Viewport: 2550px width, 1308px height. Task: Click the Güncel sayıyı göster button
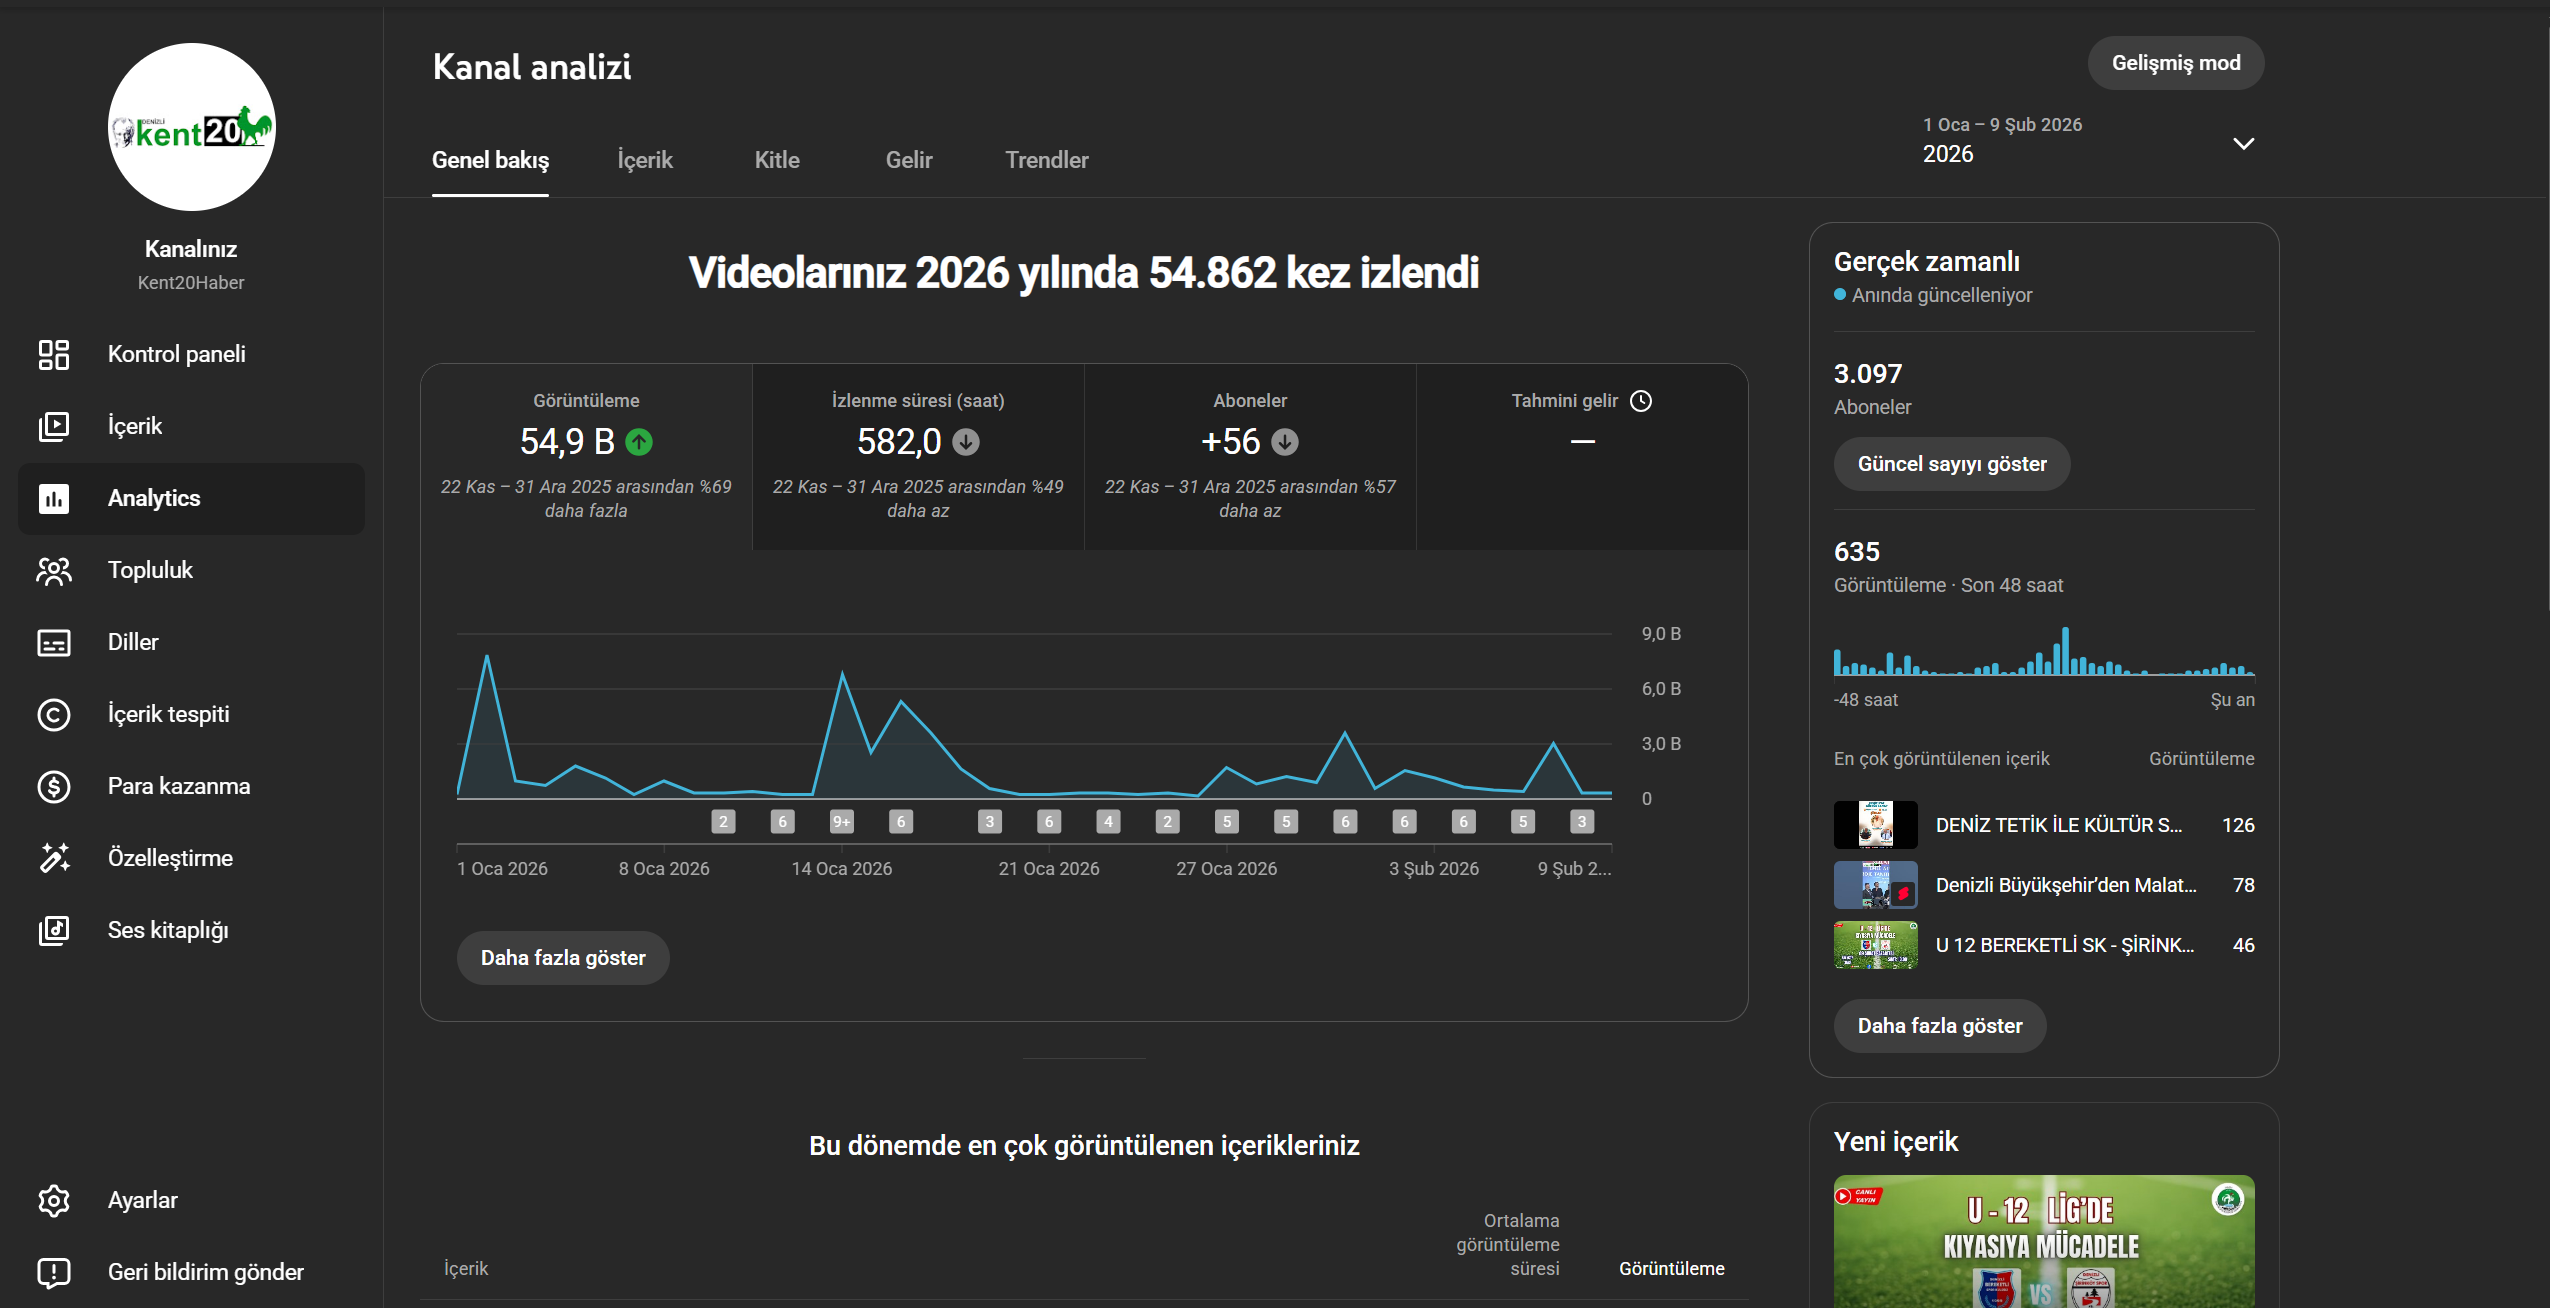point(1951,464)
